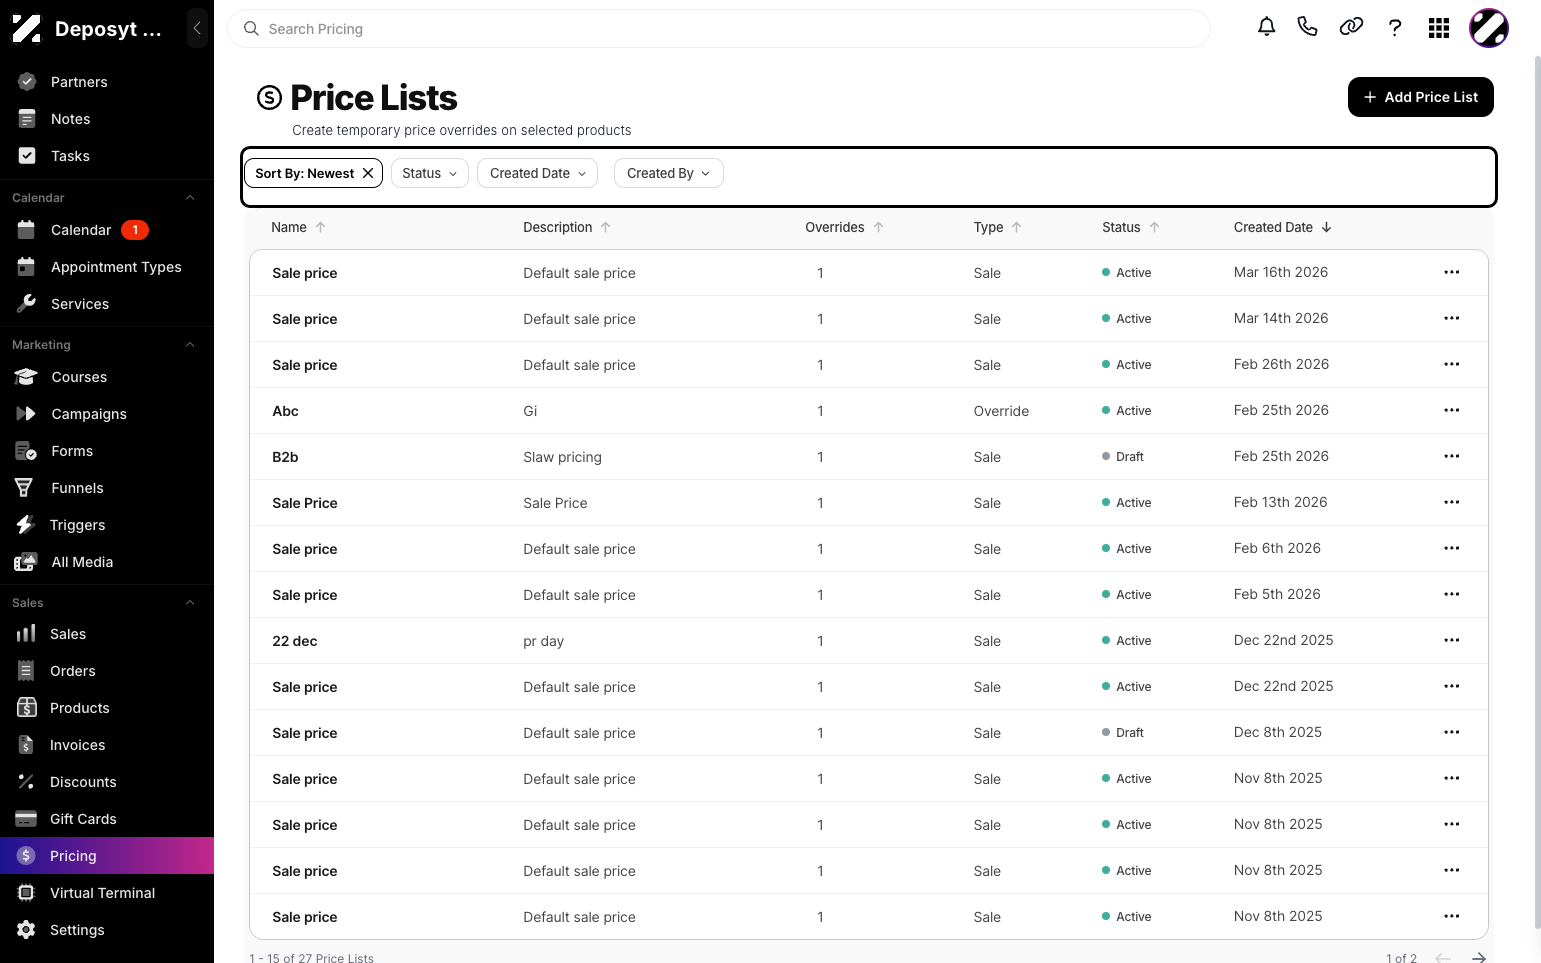Open the help question mark icon
Image resolution: width=1541 pixels, height=963 pixels.
1395,28
